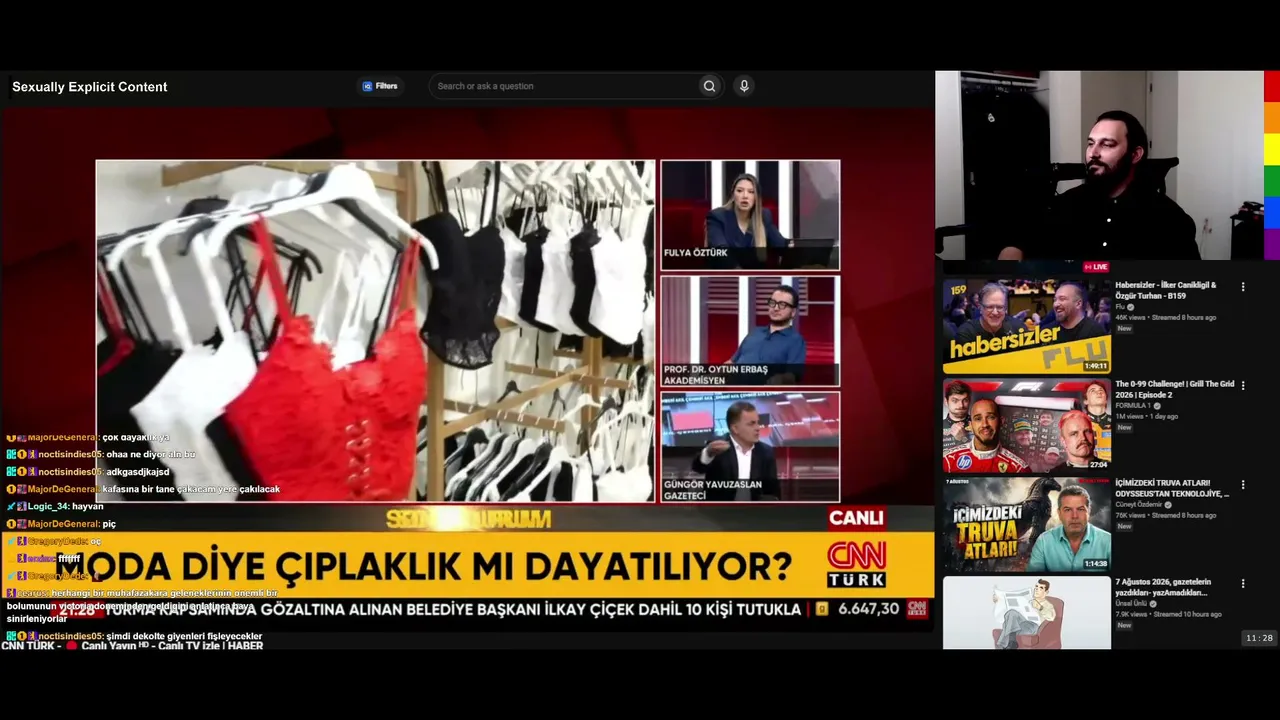Screen dimensions: 1280x720
Task: Click the 'CNN TÜRK - Canlı Yayın' stream title
Action: click(132, 646)
